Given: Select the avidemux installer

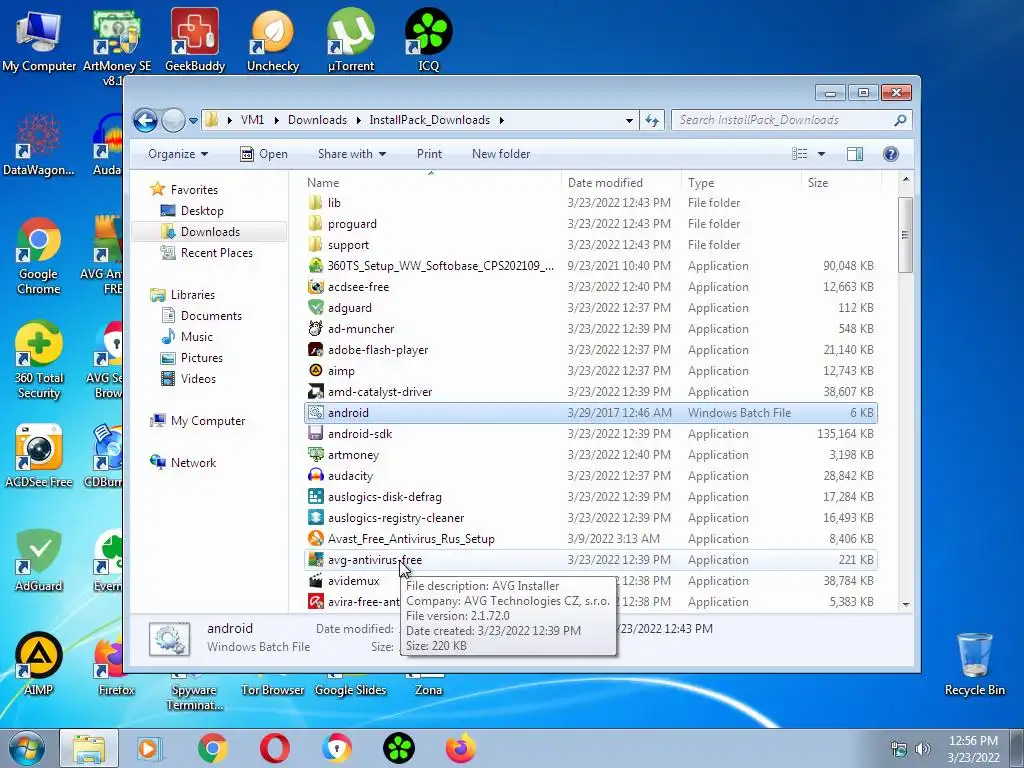Looking at the screenshot, I should point(353,581).
